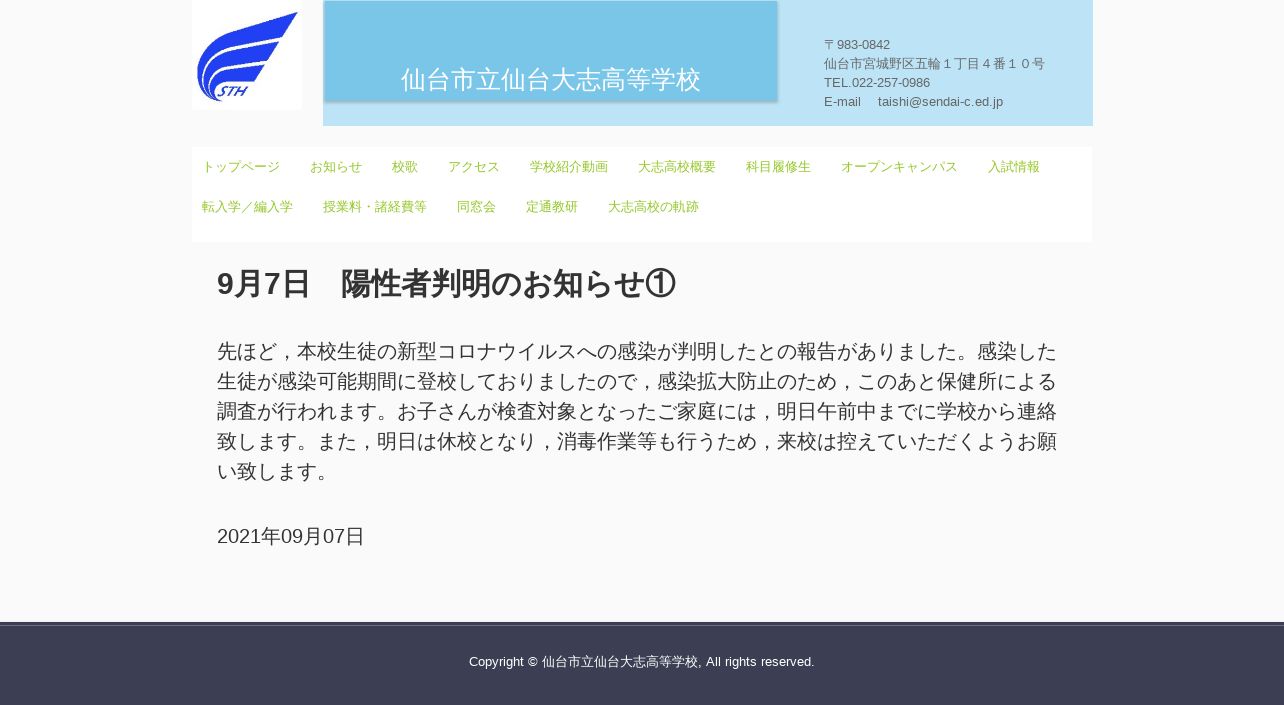Click the heading 9月7日 陽性者判明のお知らせ①
1284x705 pixels.
pyautogui.click(x=446, y=284)
